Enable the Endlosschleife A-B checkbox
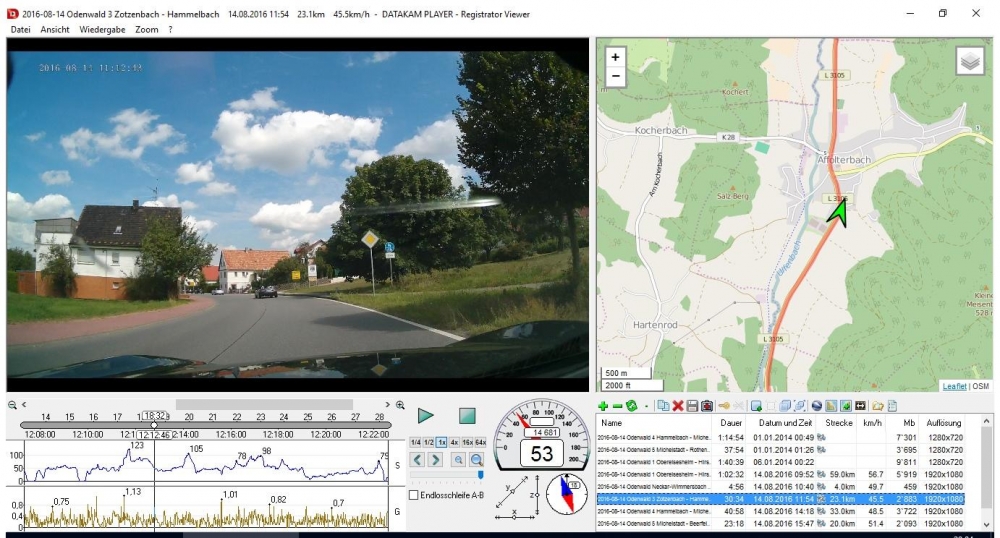Screen dimensions: 1000x538 [x=415, y=495]
